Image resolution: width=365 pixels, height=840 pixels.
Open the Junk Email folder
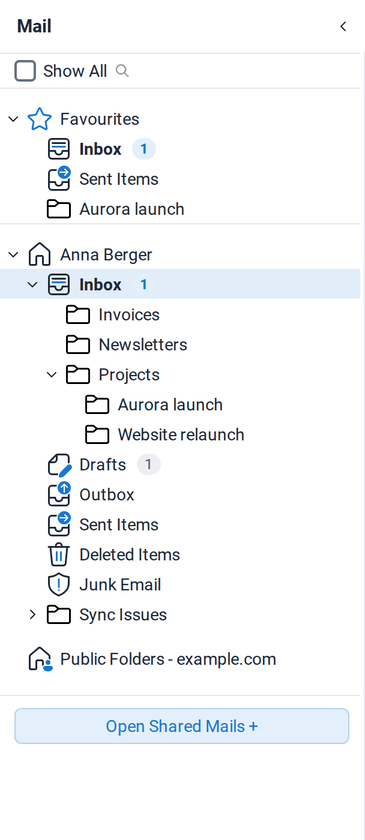[120, 584]
